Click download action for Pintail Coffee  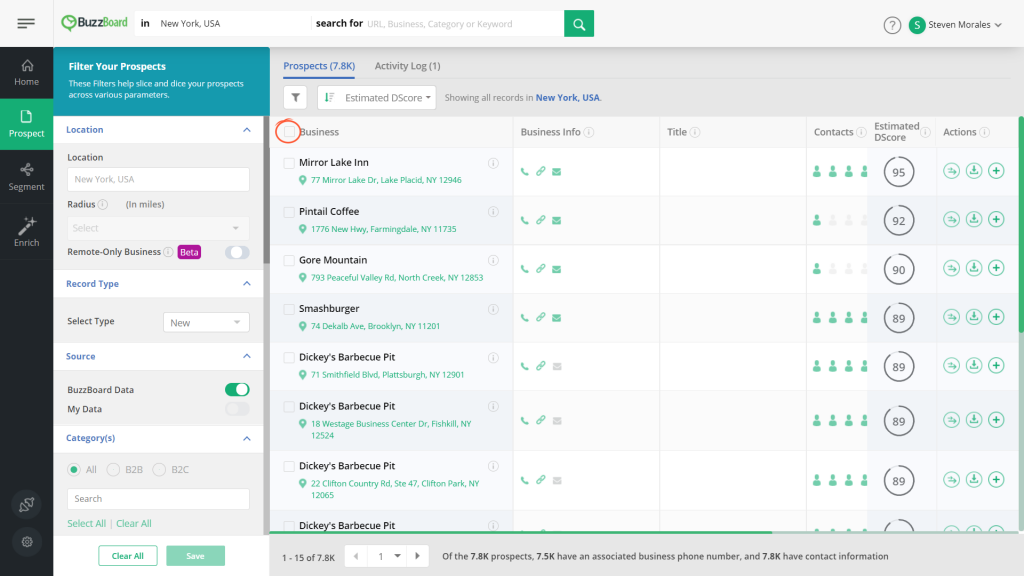(974, 219)
